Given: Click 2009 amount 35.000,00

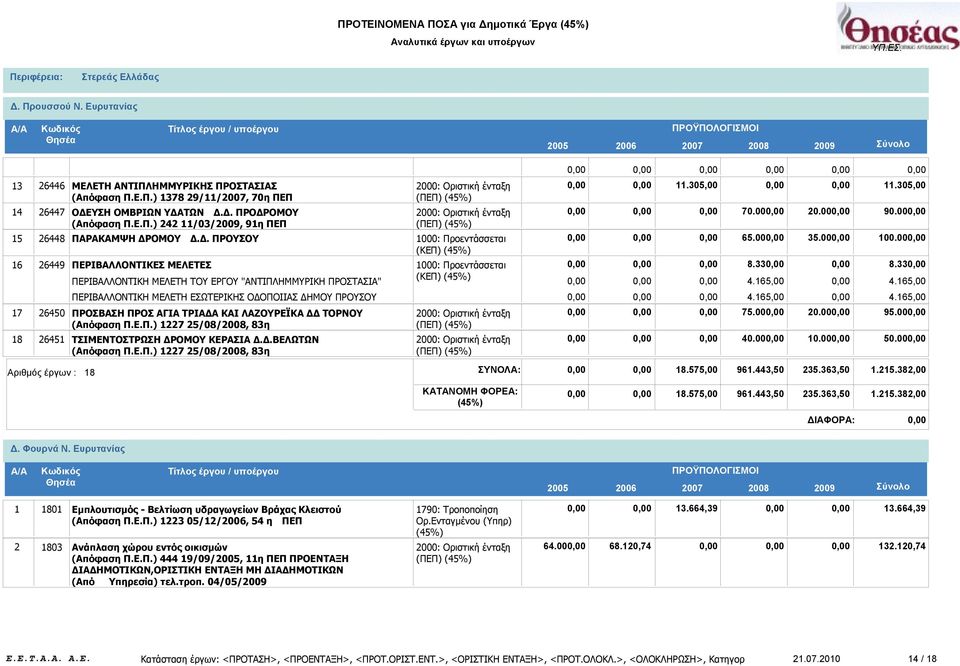Looking at the screenshot, I should pyautogui.click(x=828, y=238).
